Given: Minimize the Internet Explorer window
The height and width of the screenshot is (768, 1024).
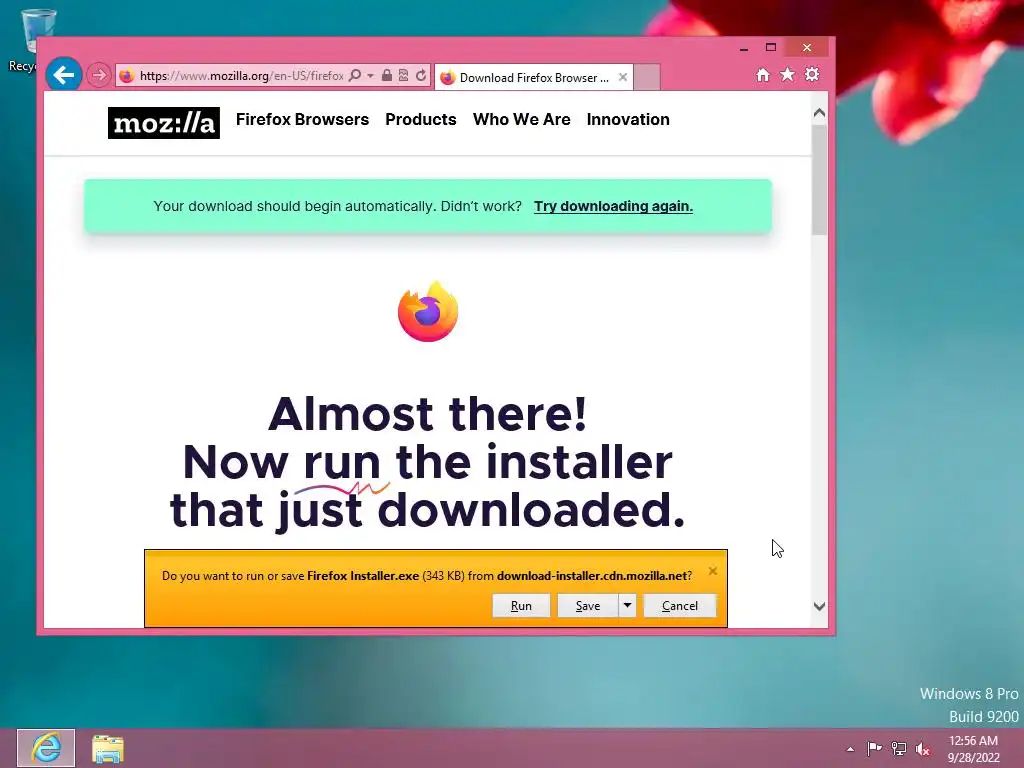Looking at the screenshot, I should tap(744, 48).
